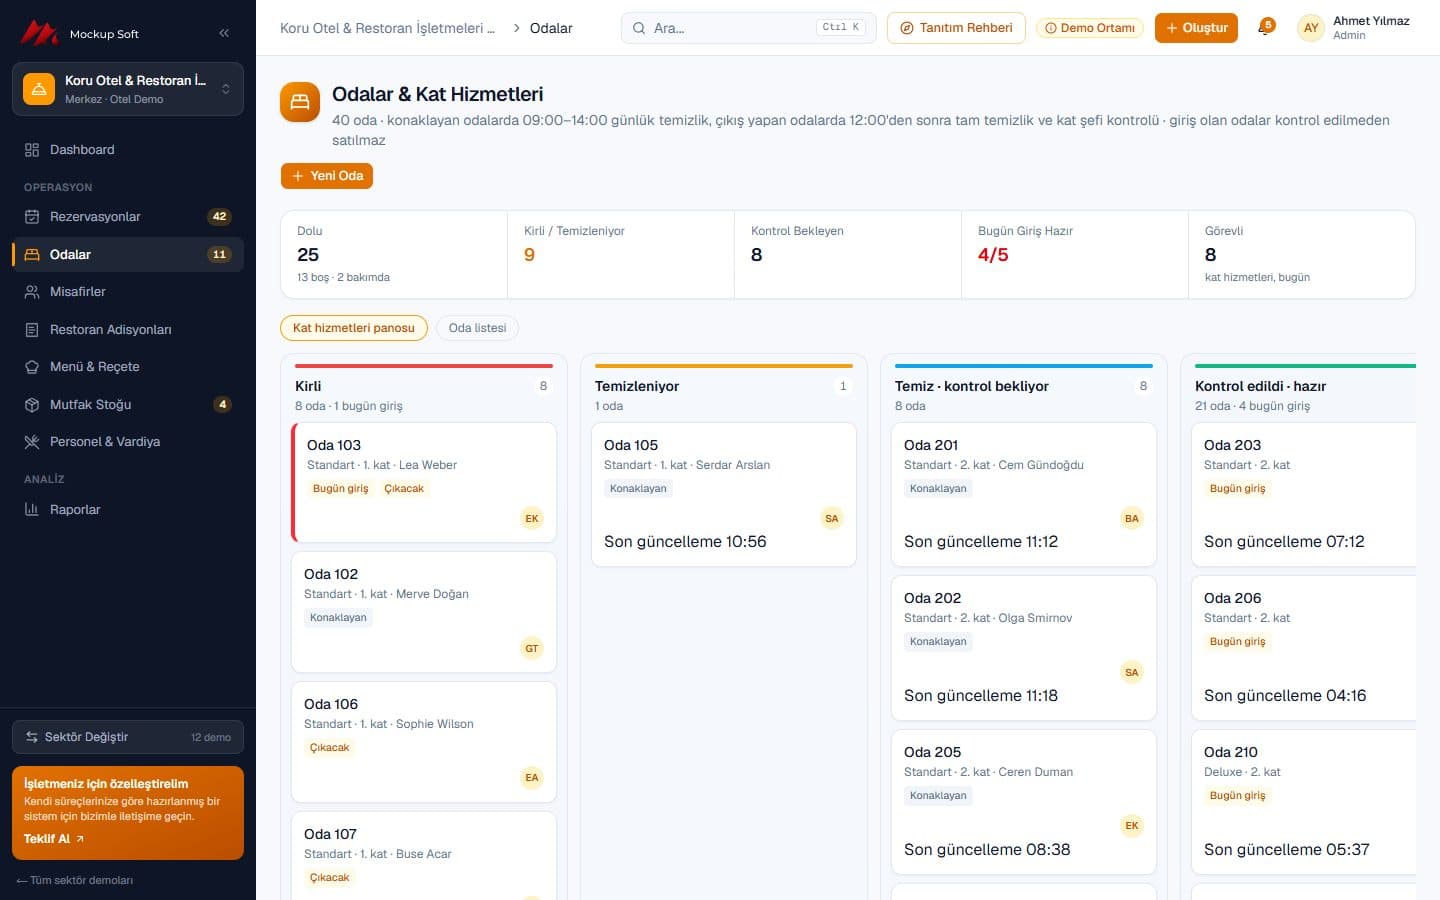Go back to Tüm sektör demoları
This screenshot has width=1440, height=900.
pyautogui.click(x=75, y=880)
